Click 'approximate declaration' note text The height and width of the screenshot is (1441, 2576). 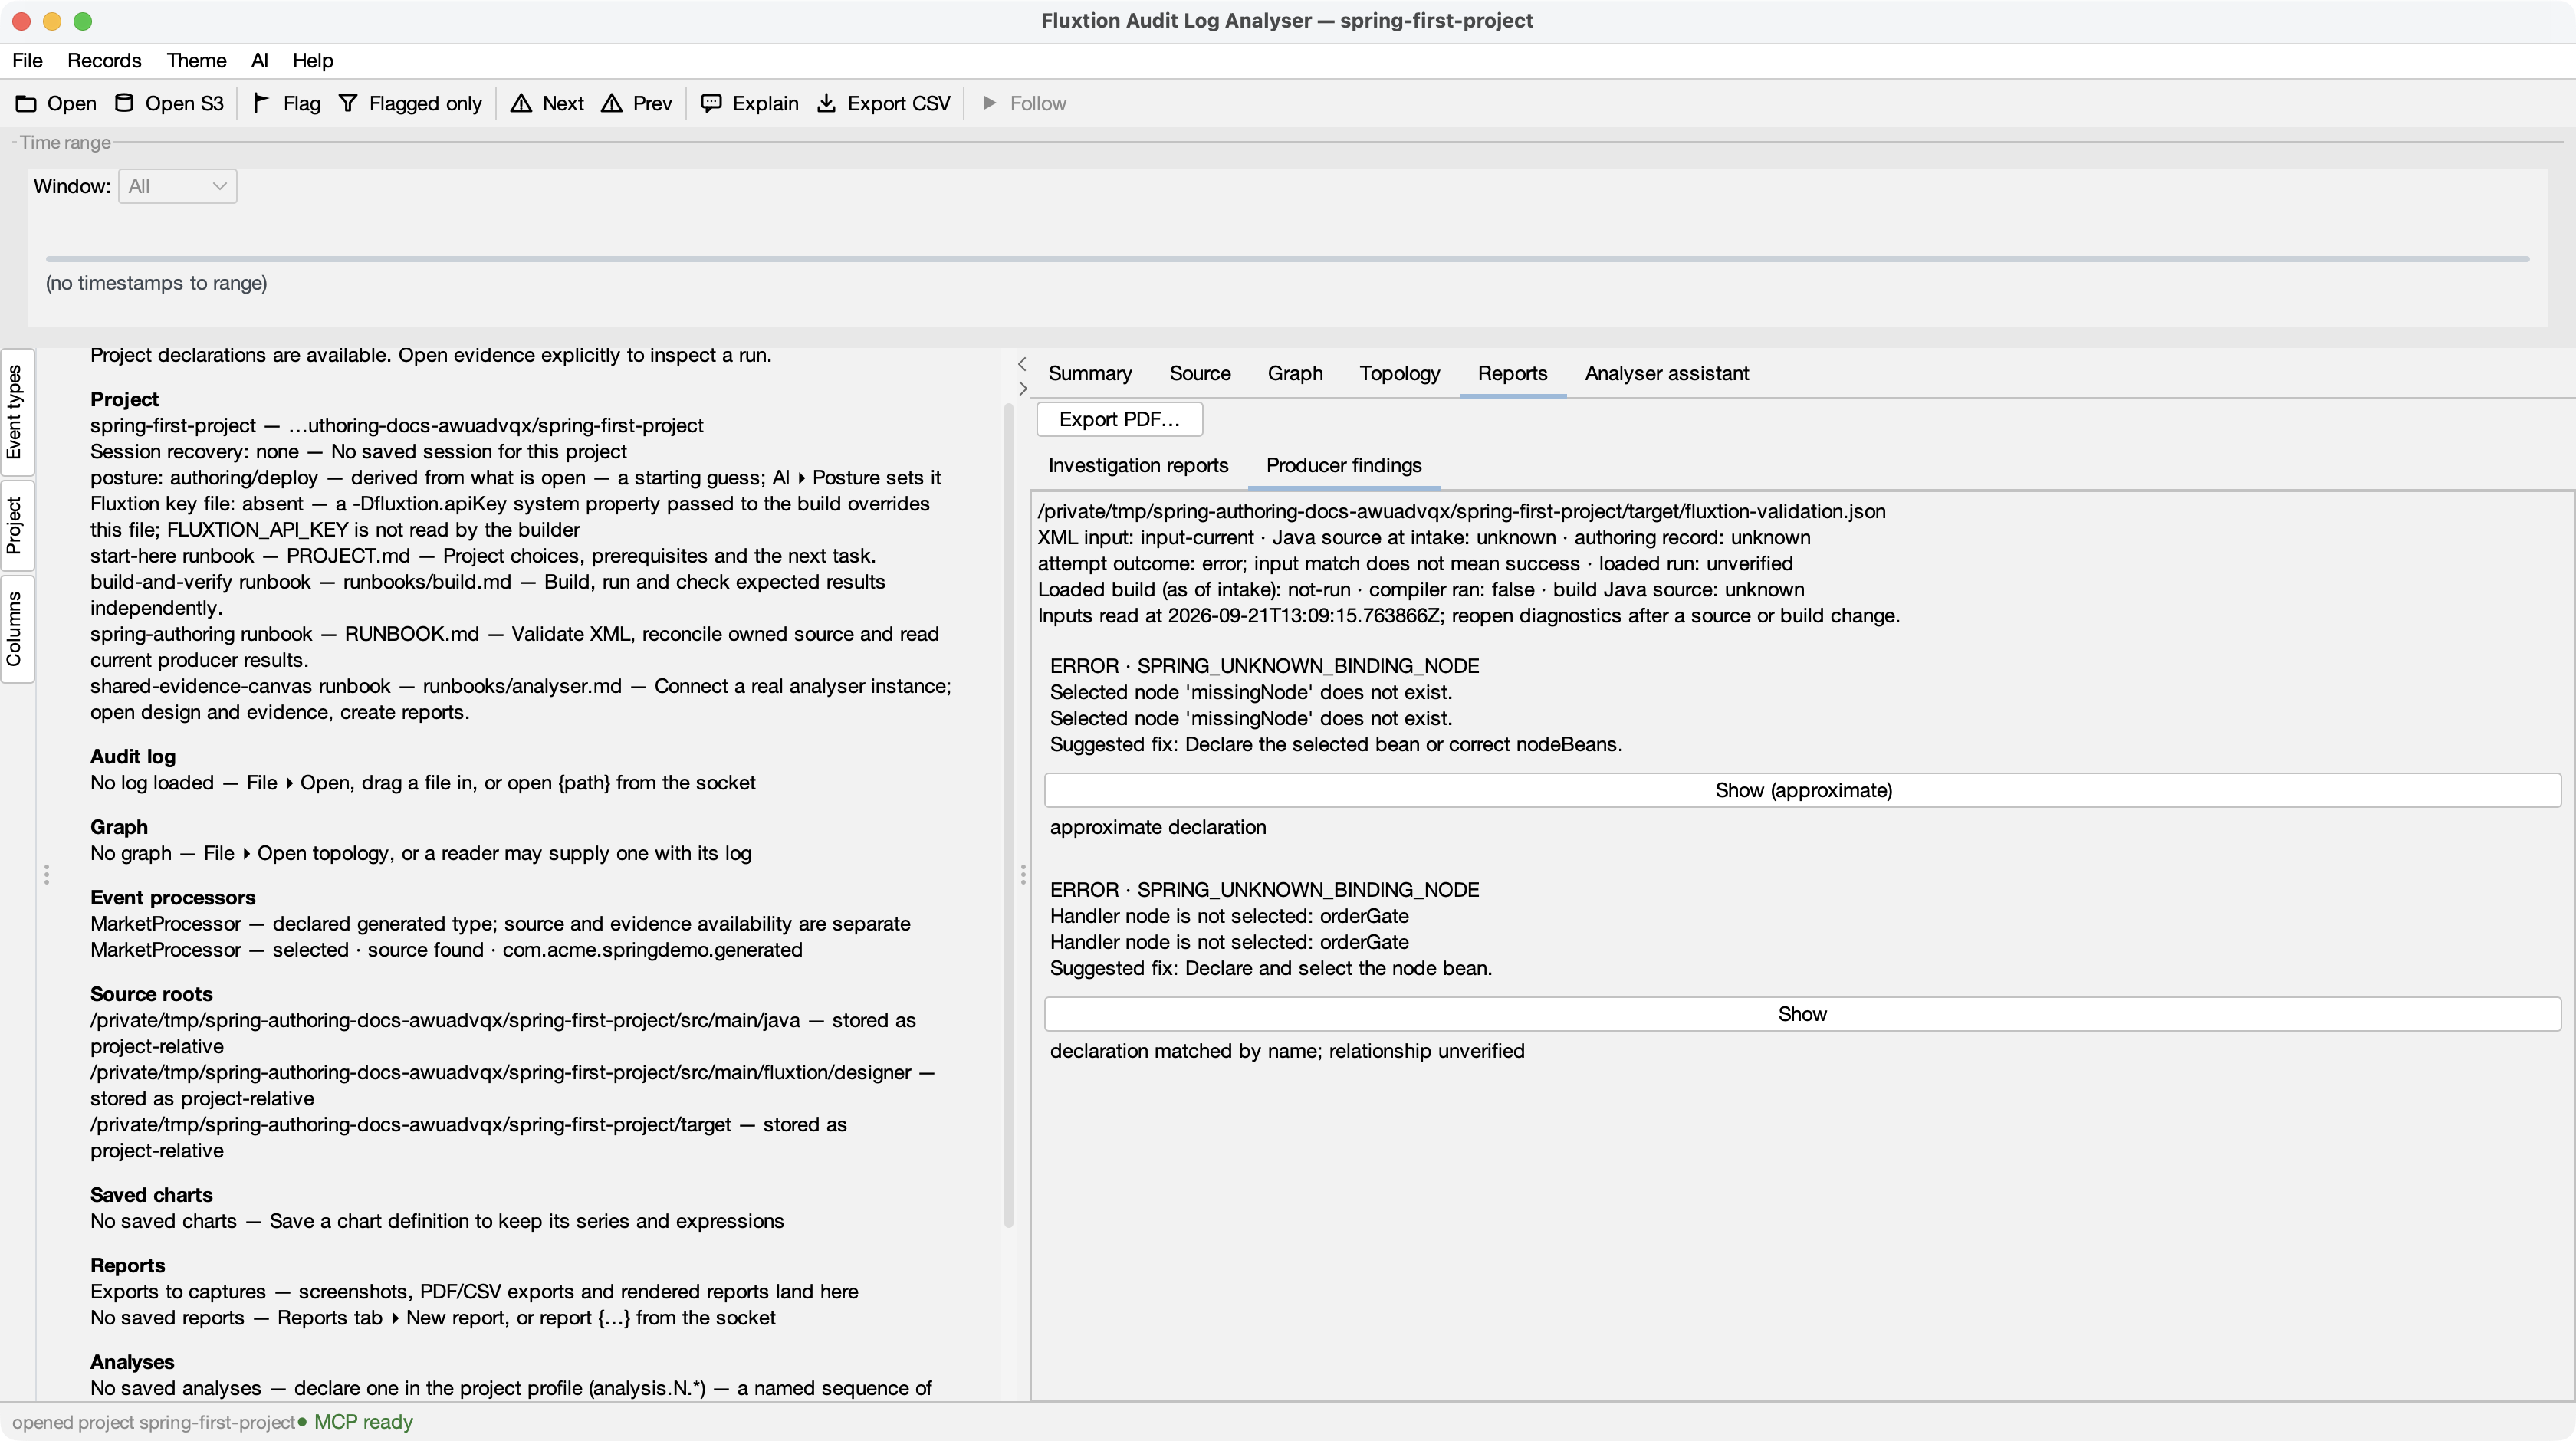pos(1157,827)
